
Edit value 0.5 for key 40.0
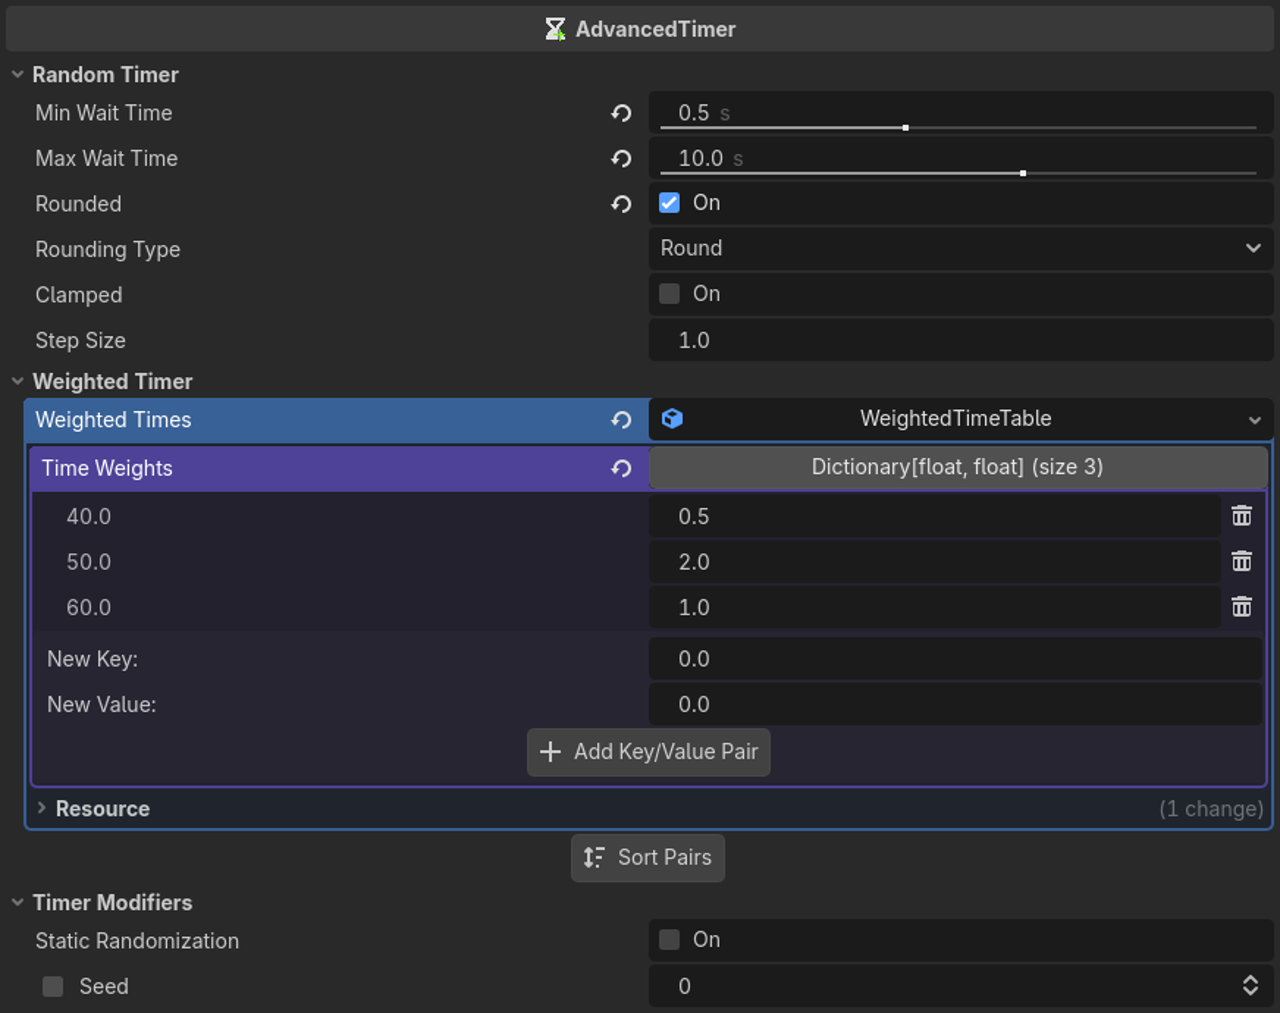935,516
